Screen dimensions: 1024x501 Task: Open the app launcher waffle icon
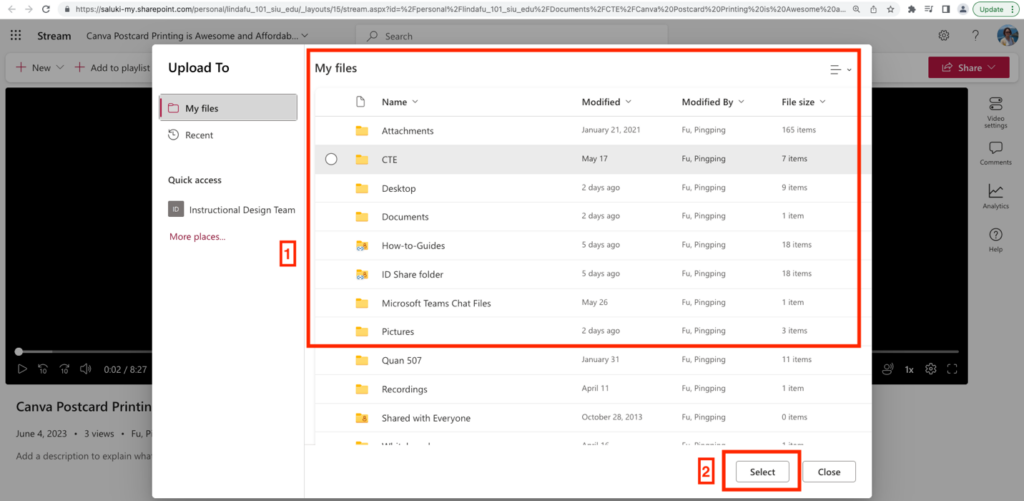[x=16, y=36]
